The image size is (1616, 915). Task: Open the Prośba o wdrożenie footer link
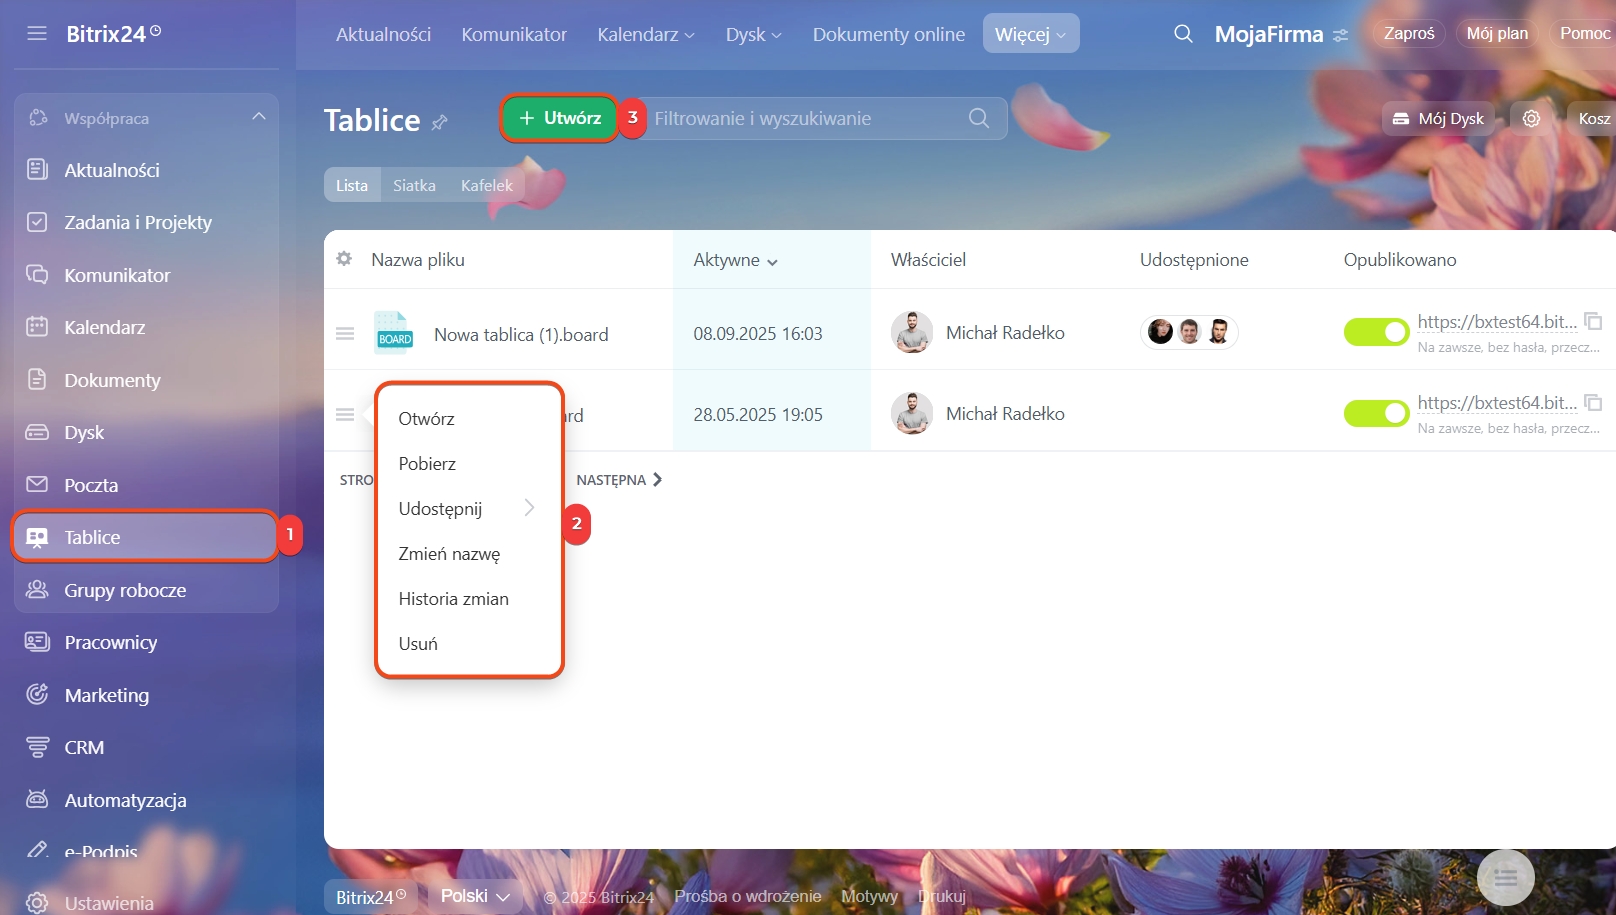tap(748, 896)
